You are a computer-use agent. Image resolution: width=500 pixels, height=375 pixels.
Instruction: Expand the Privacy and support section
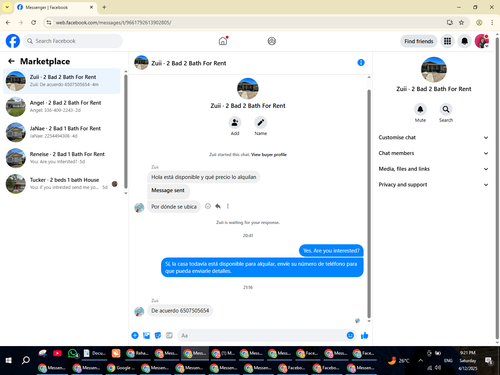[433, 184]
